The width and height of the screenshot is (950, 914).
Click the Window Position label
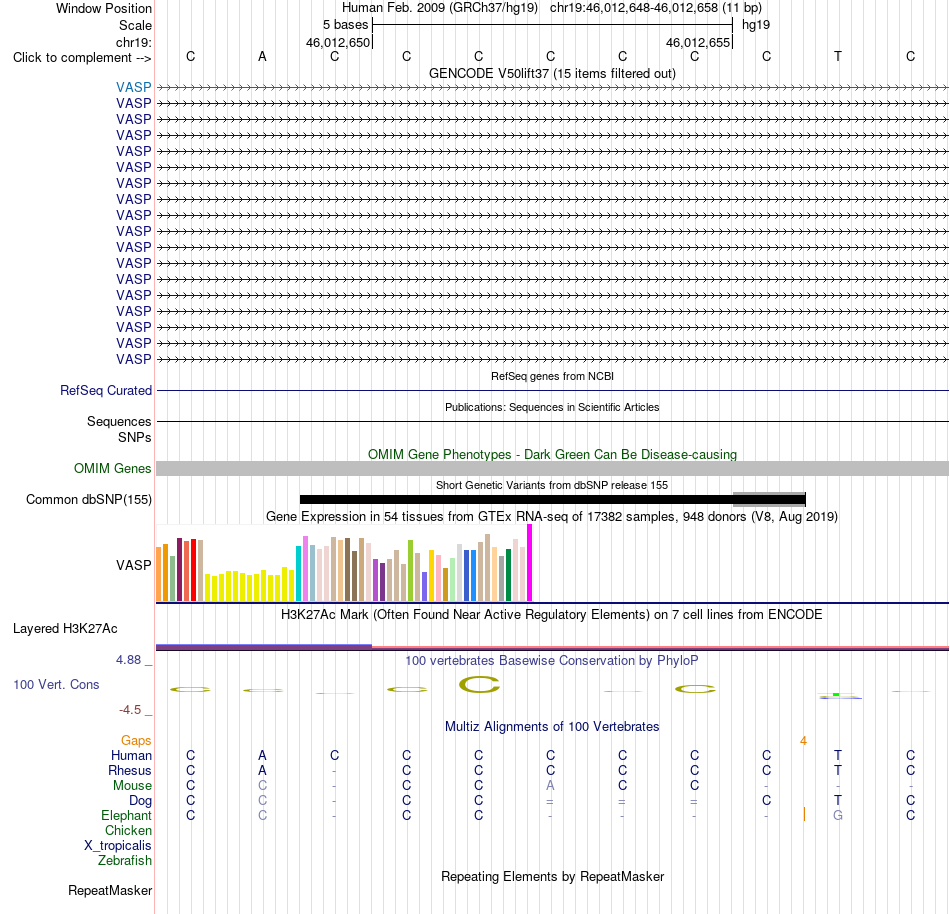tap(104, 8)
